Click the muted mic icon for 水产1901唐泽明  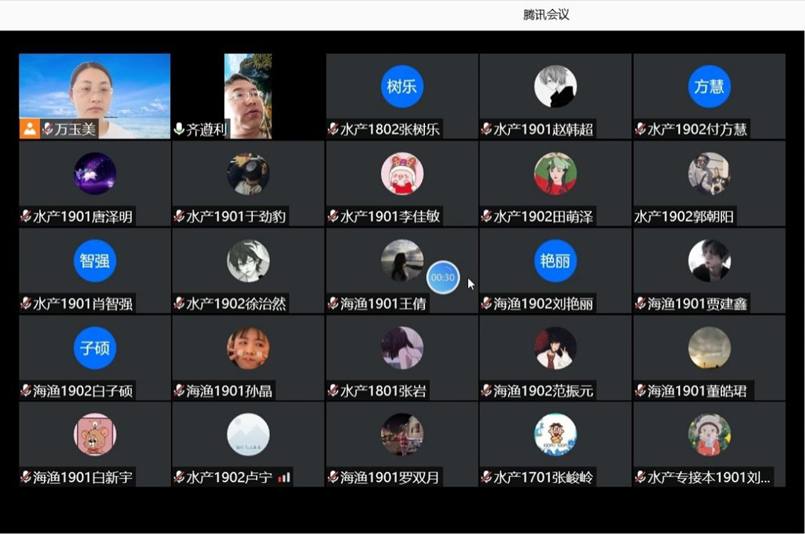tap(25, 217)
